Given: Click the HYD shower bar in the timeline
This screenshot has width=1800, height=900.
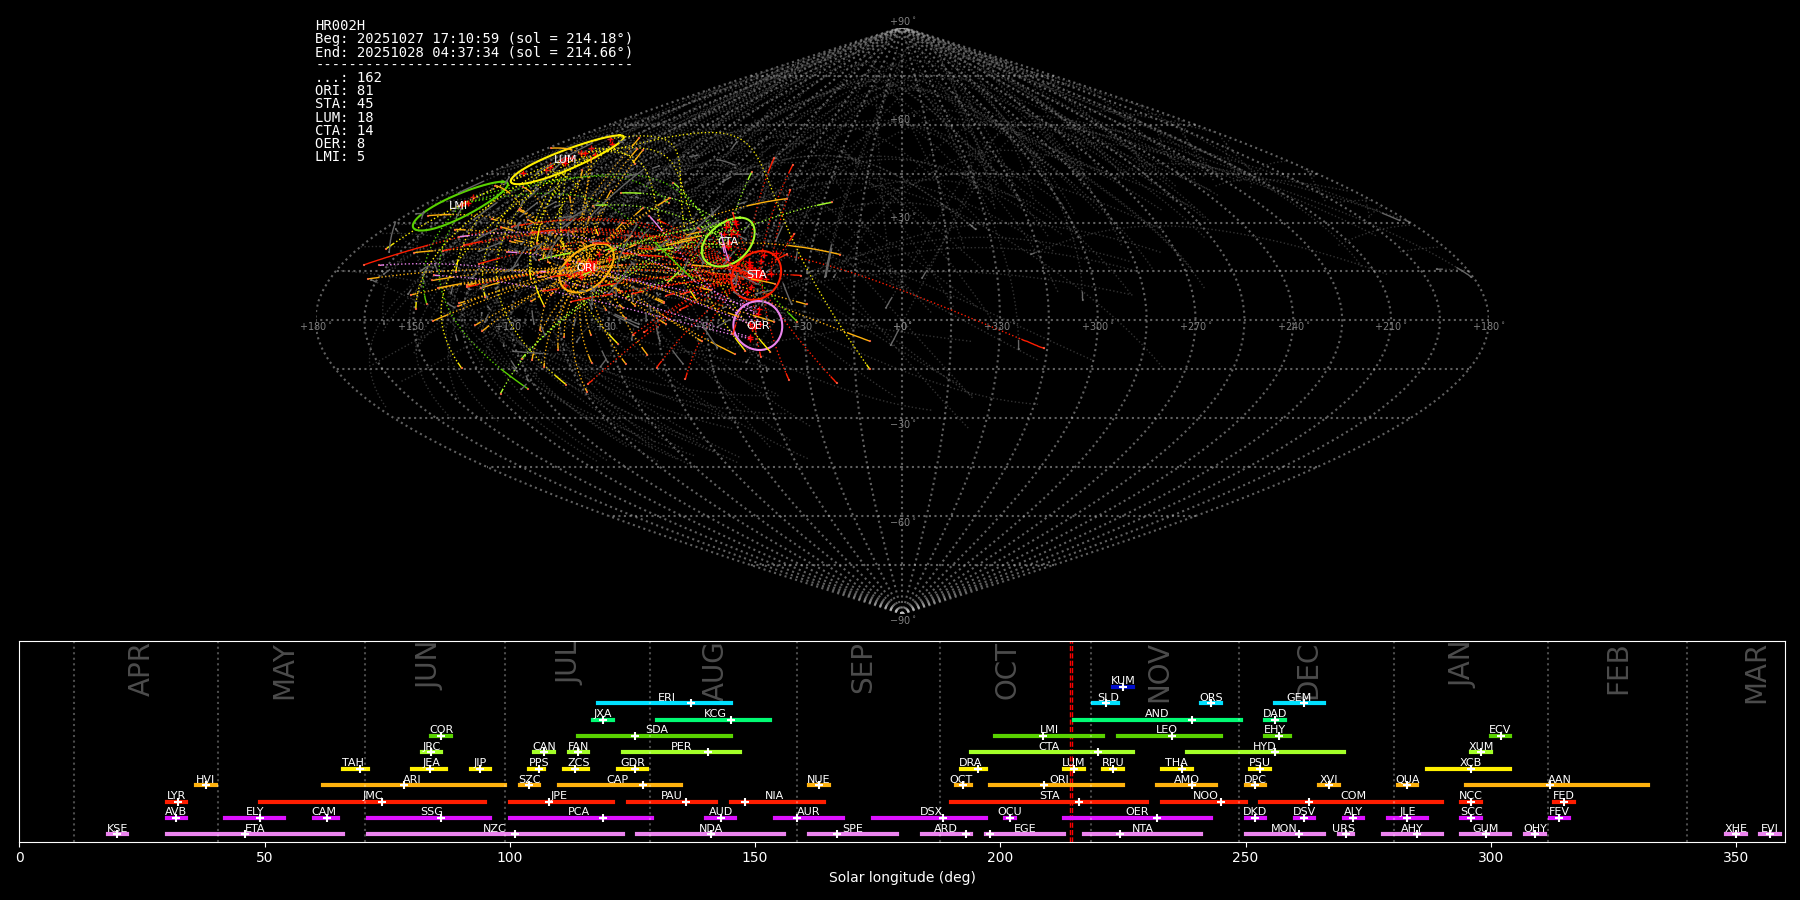Looking at the screenshot, I should tap(1265, 752).
